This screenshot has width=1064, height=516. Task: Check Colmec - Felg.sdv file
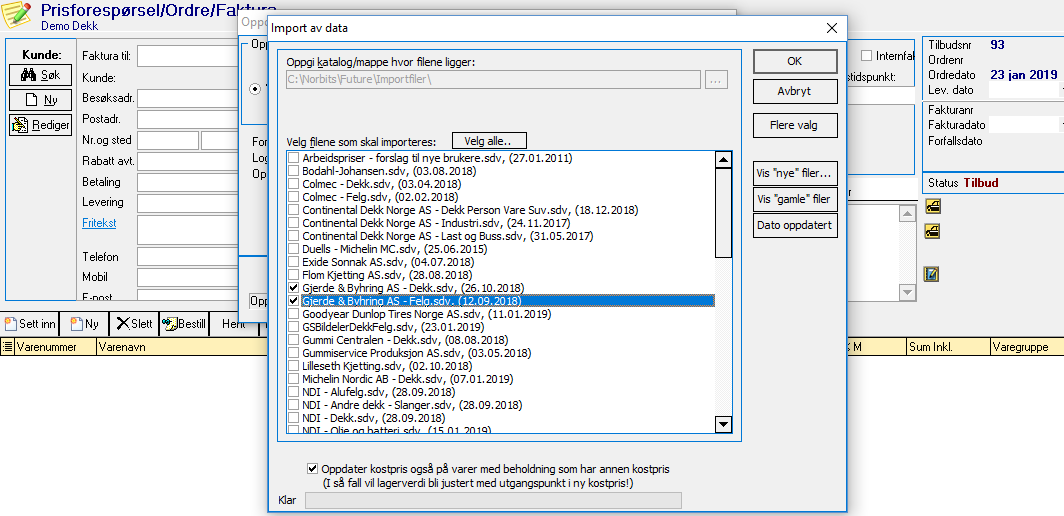point(294,197)
